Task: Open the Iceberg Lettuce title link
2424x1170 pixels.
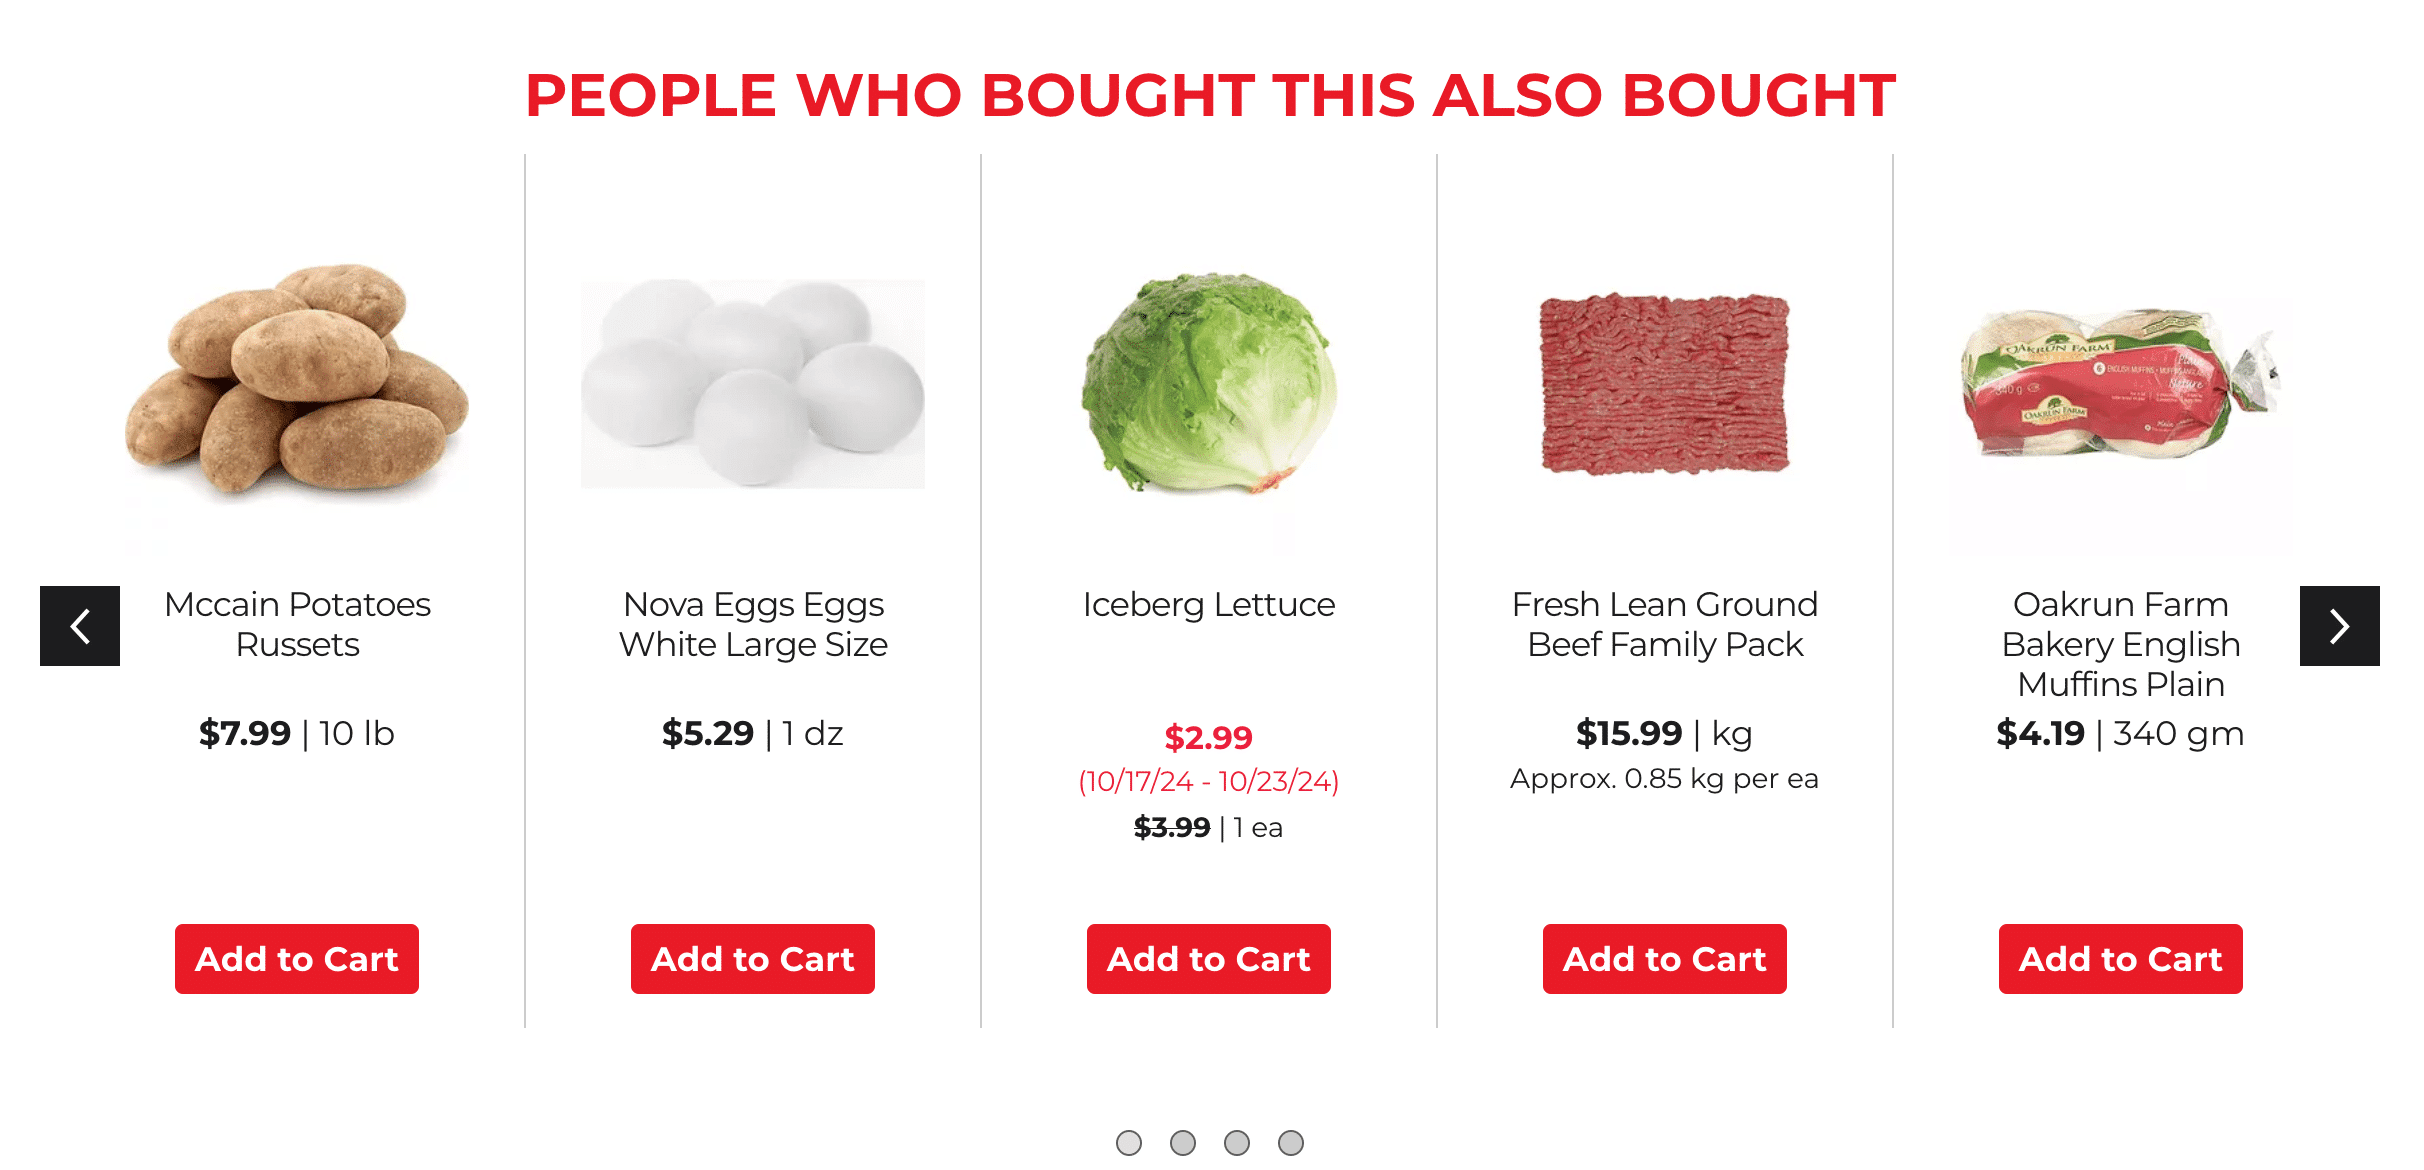Action: coord(1209,604)
